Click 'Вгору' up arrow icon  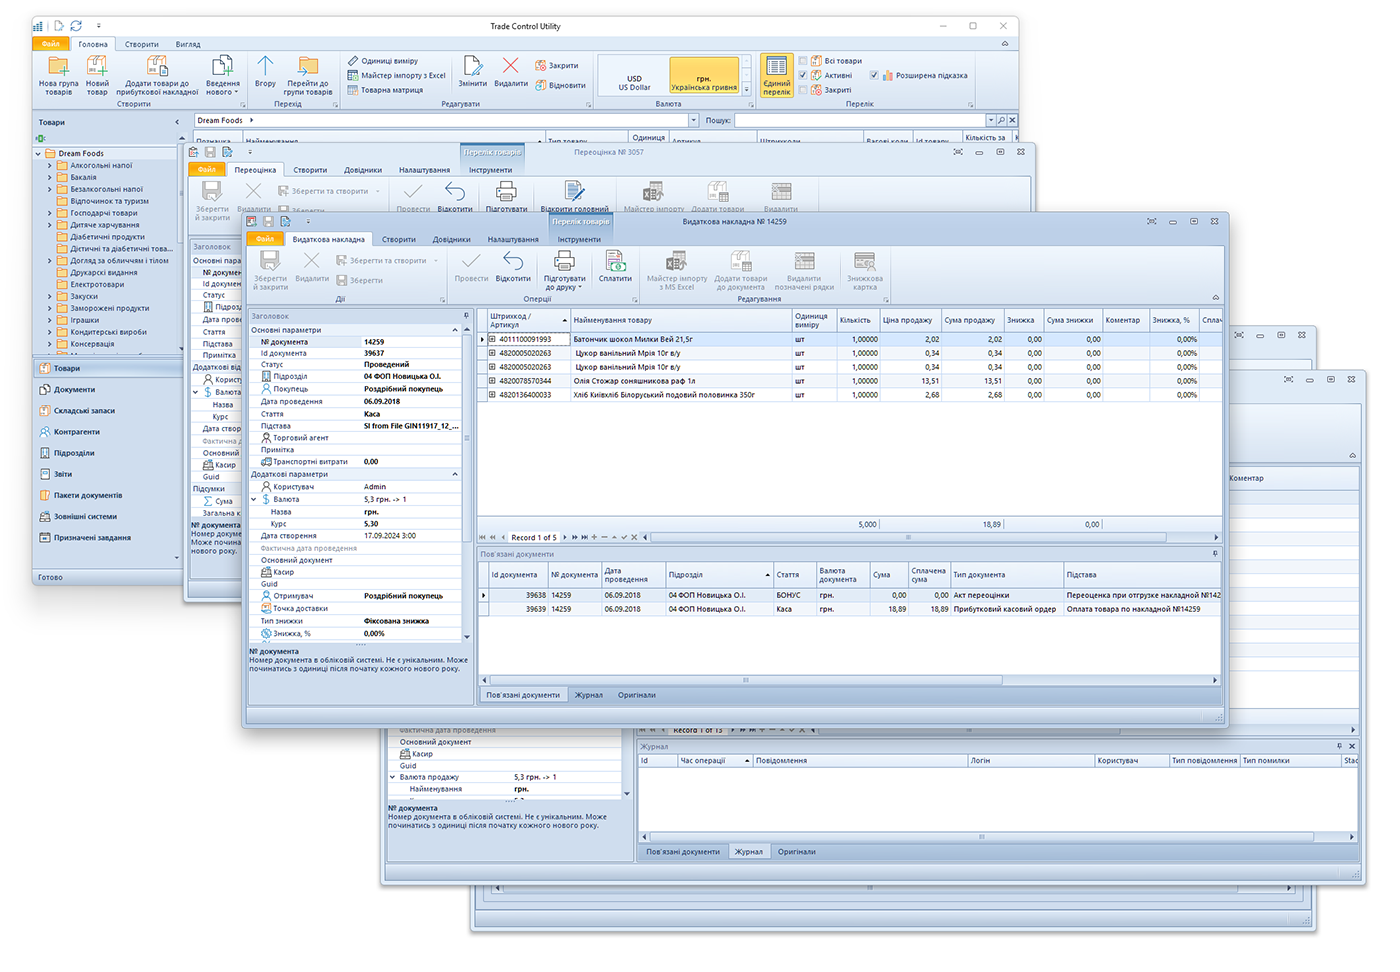point(265,67)
